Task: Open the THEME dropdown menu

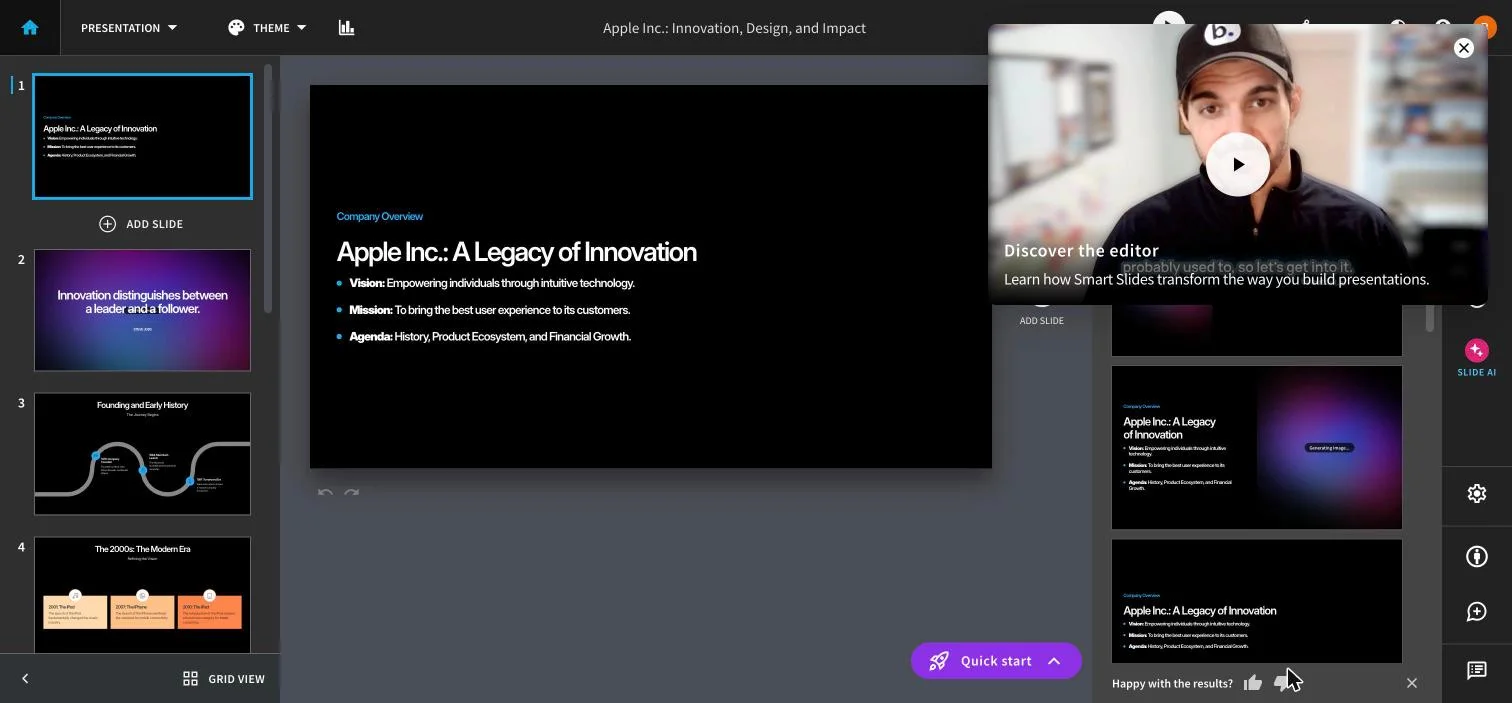Action: tap(267, 28)
